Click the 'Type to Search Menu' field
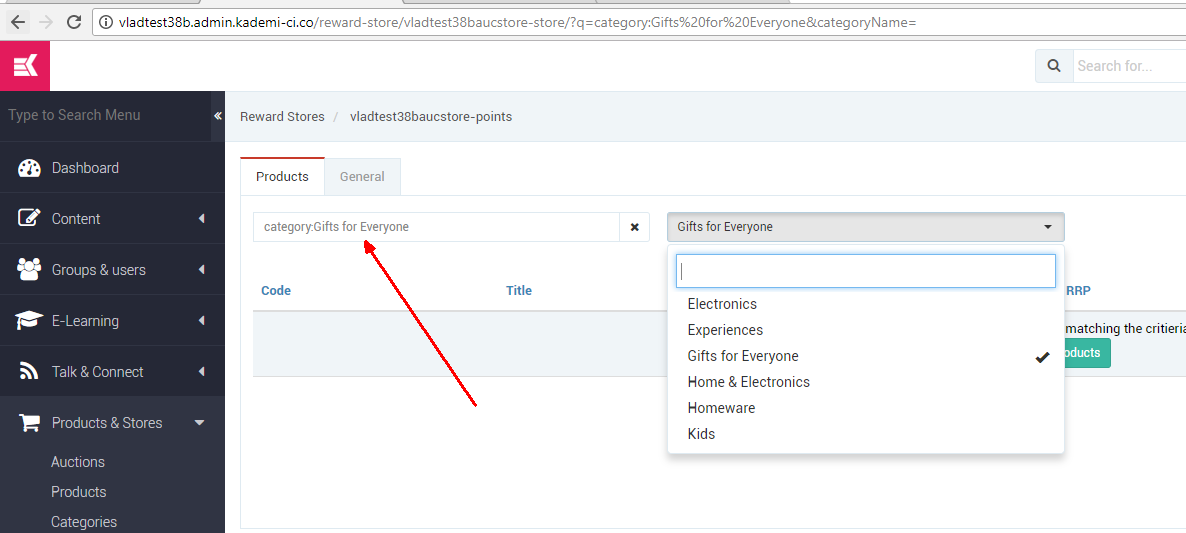 click(105, 116)
